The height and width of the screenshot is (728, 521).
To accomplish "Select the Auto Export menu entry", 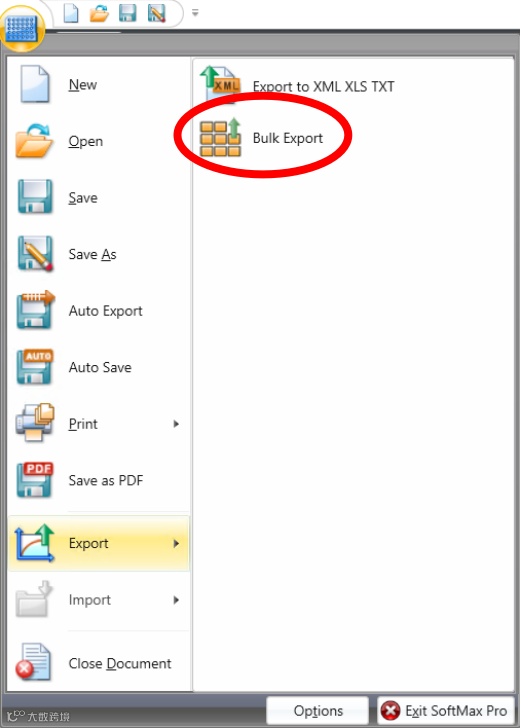I will [x=98, y=311].
